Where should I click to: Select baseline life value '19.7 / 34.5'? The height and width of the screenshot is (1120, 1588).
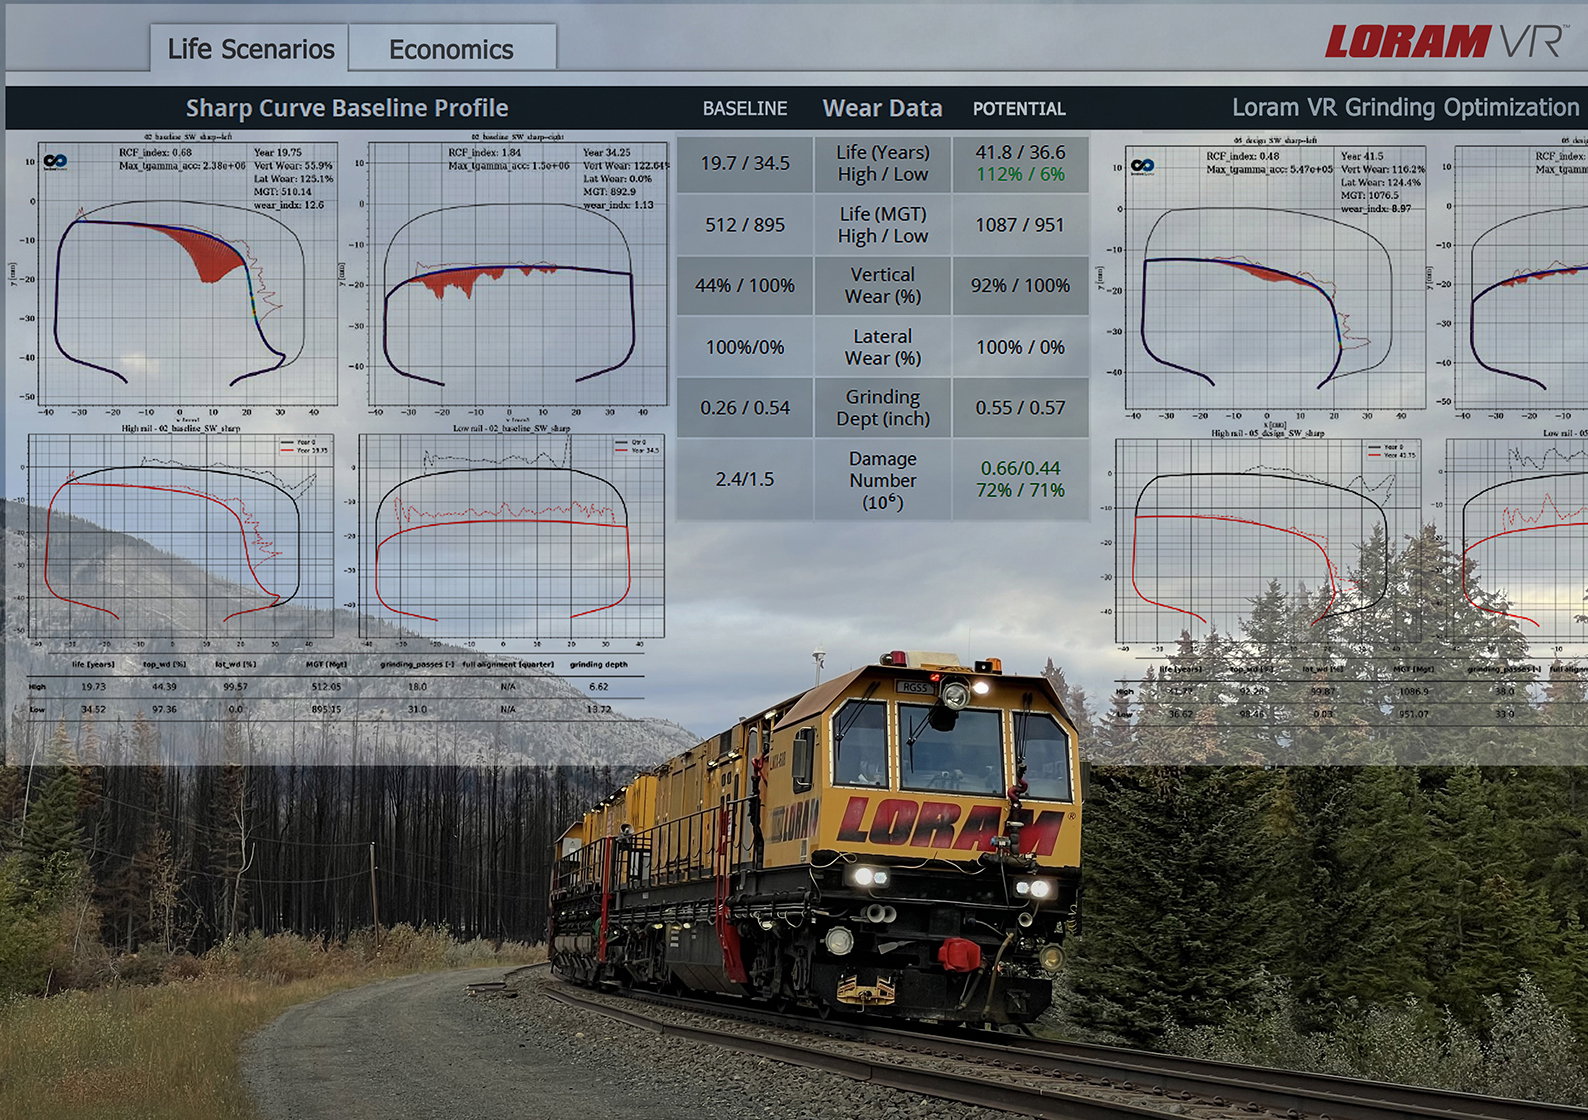click(x=745, y=163)
